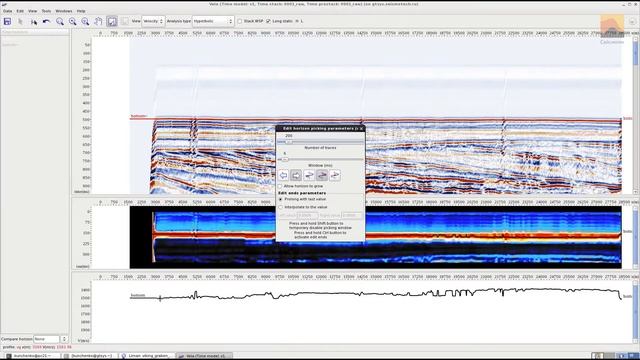640x360 pixels.
Task: Click the first magnifier zoom icon
Action: 60,22
